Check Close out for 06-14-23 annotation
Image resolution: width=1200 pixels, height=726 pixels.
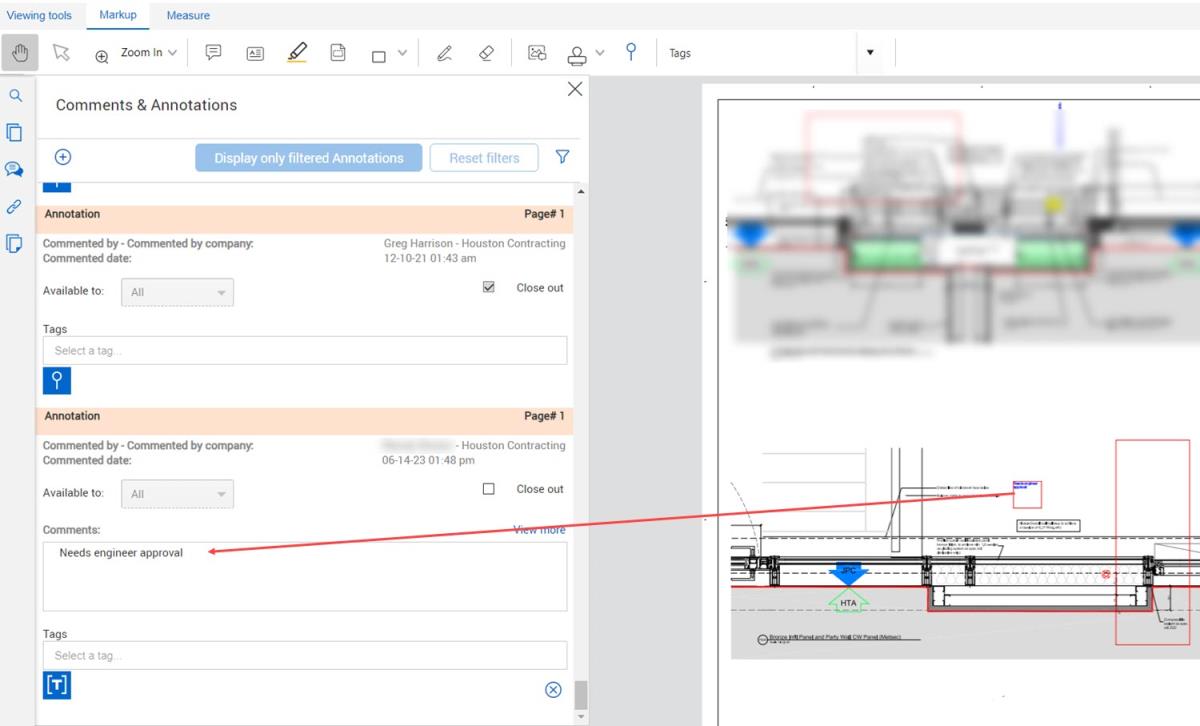click(x=489, y=489)
